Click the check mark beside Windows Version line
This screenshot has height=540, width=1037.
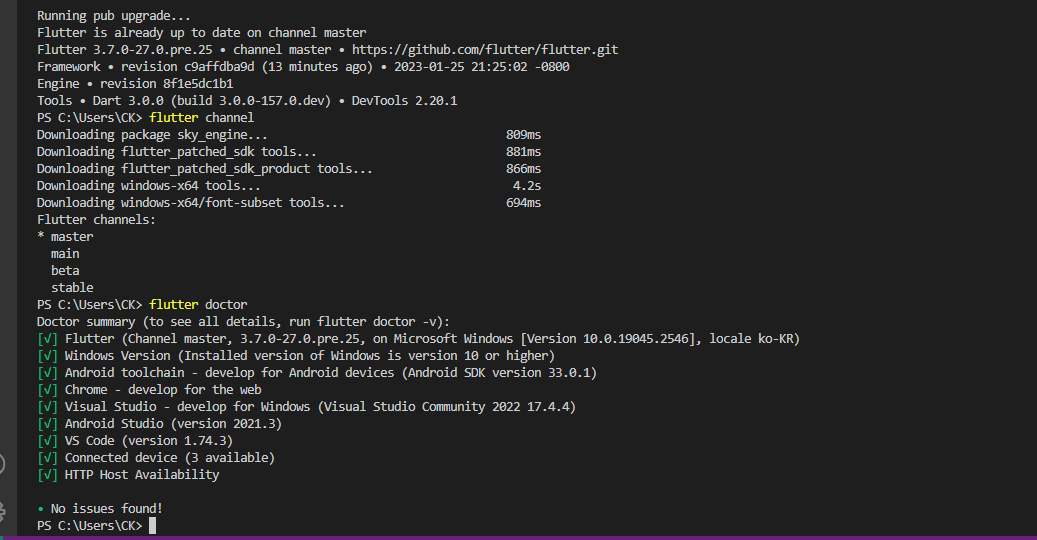coord(48,356)
